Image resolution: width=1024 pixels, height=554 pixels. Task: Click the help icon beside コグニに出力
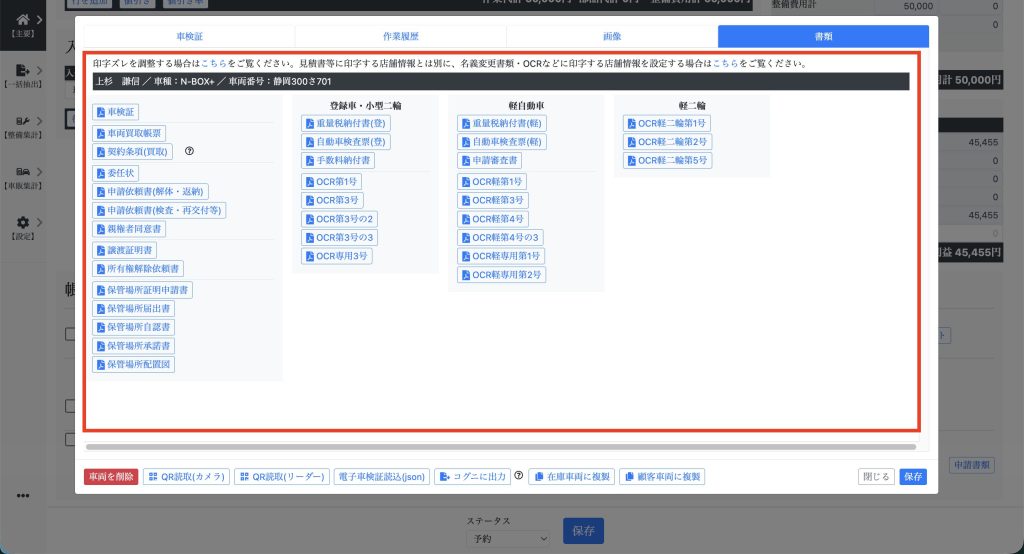519,476
